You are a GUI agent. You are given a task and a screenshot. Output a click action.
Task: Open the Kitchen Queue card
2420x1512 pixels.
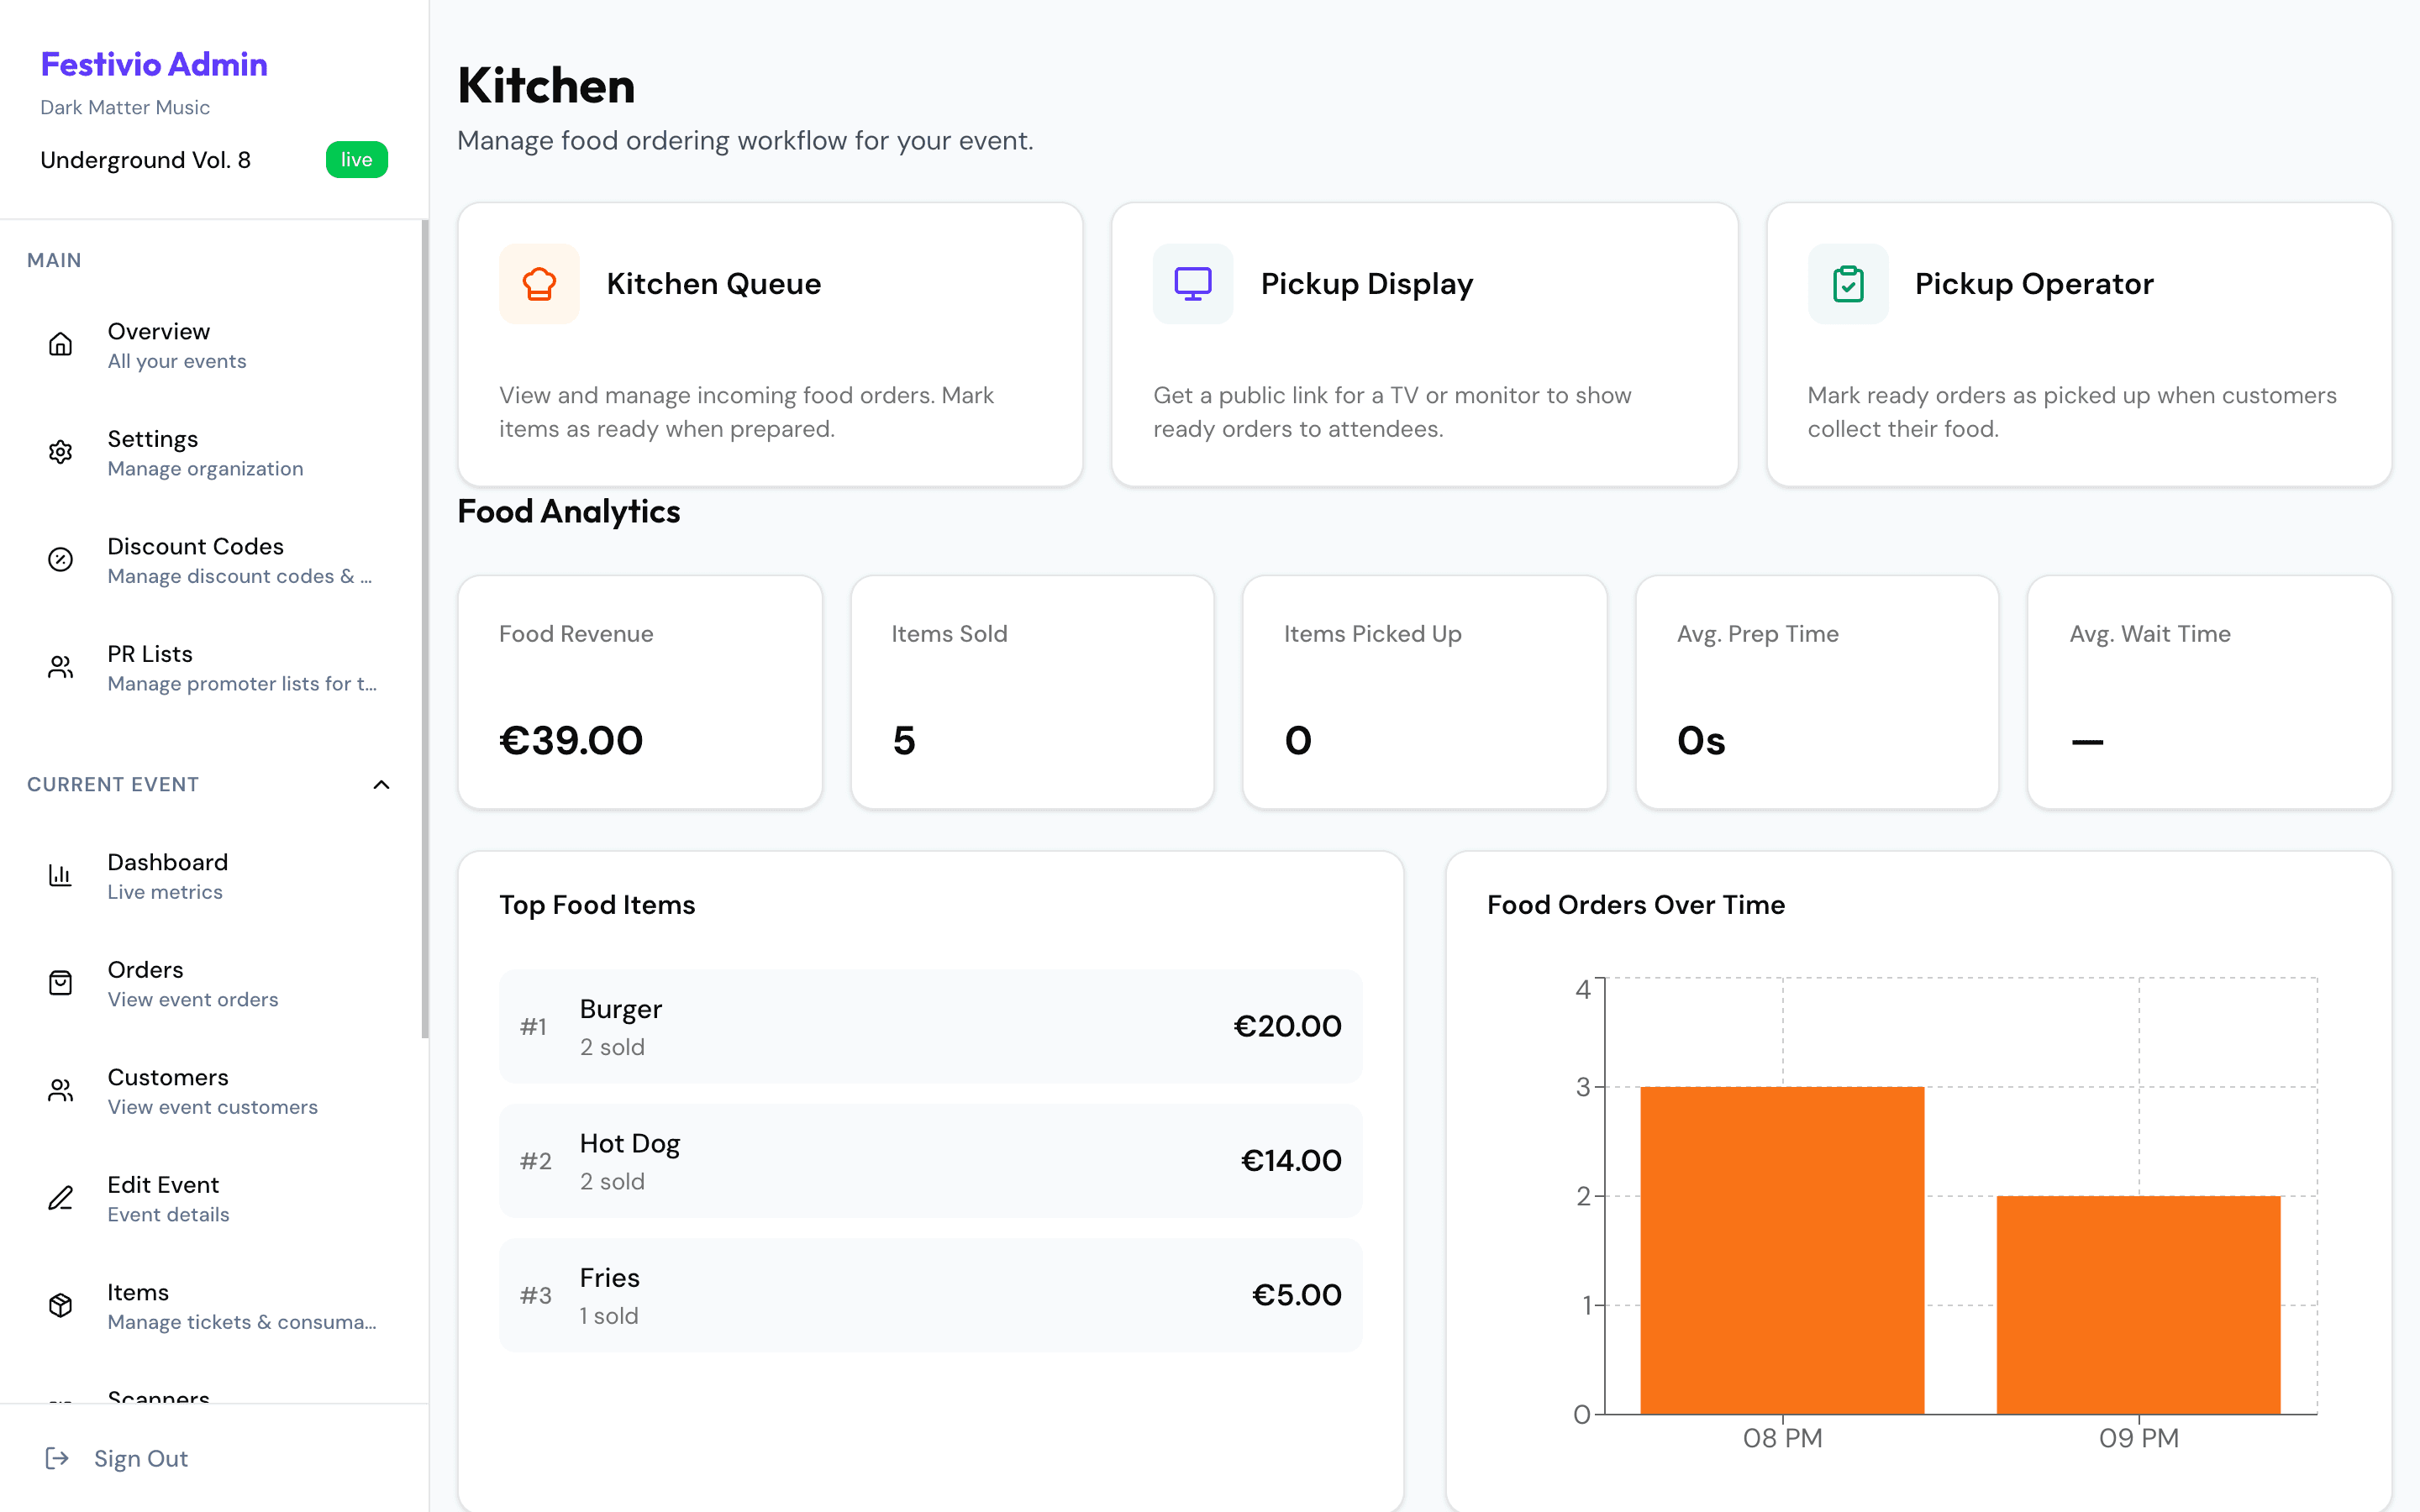tap(770, 344)
